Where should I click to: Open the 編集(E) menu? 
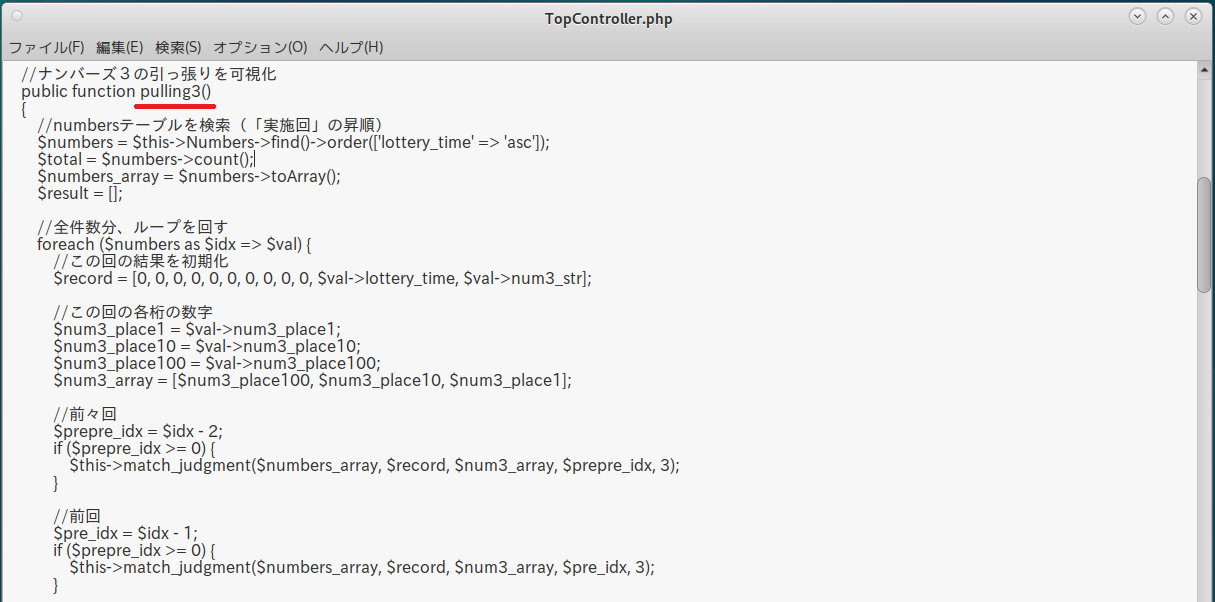point(120,47)
